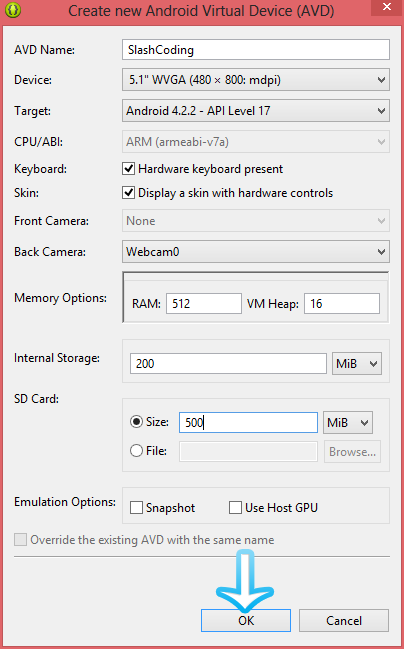Expand the Back Camera dropdown showing Webcam0

[256, 251]
